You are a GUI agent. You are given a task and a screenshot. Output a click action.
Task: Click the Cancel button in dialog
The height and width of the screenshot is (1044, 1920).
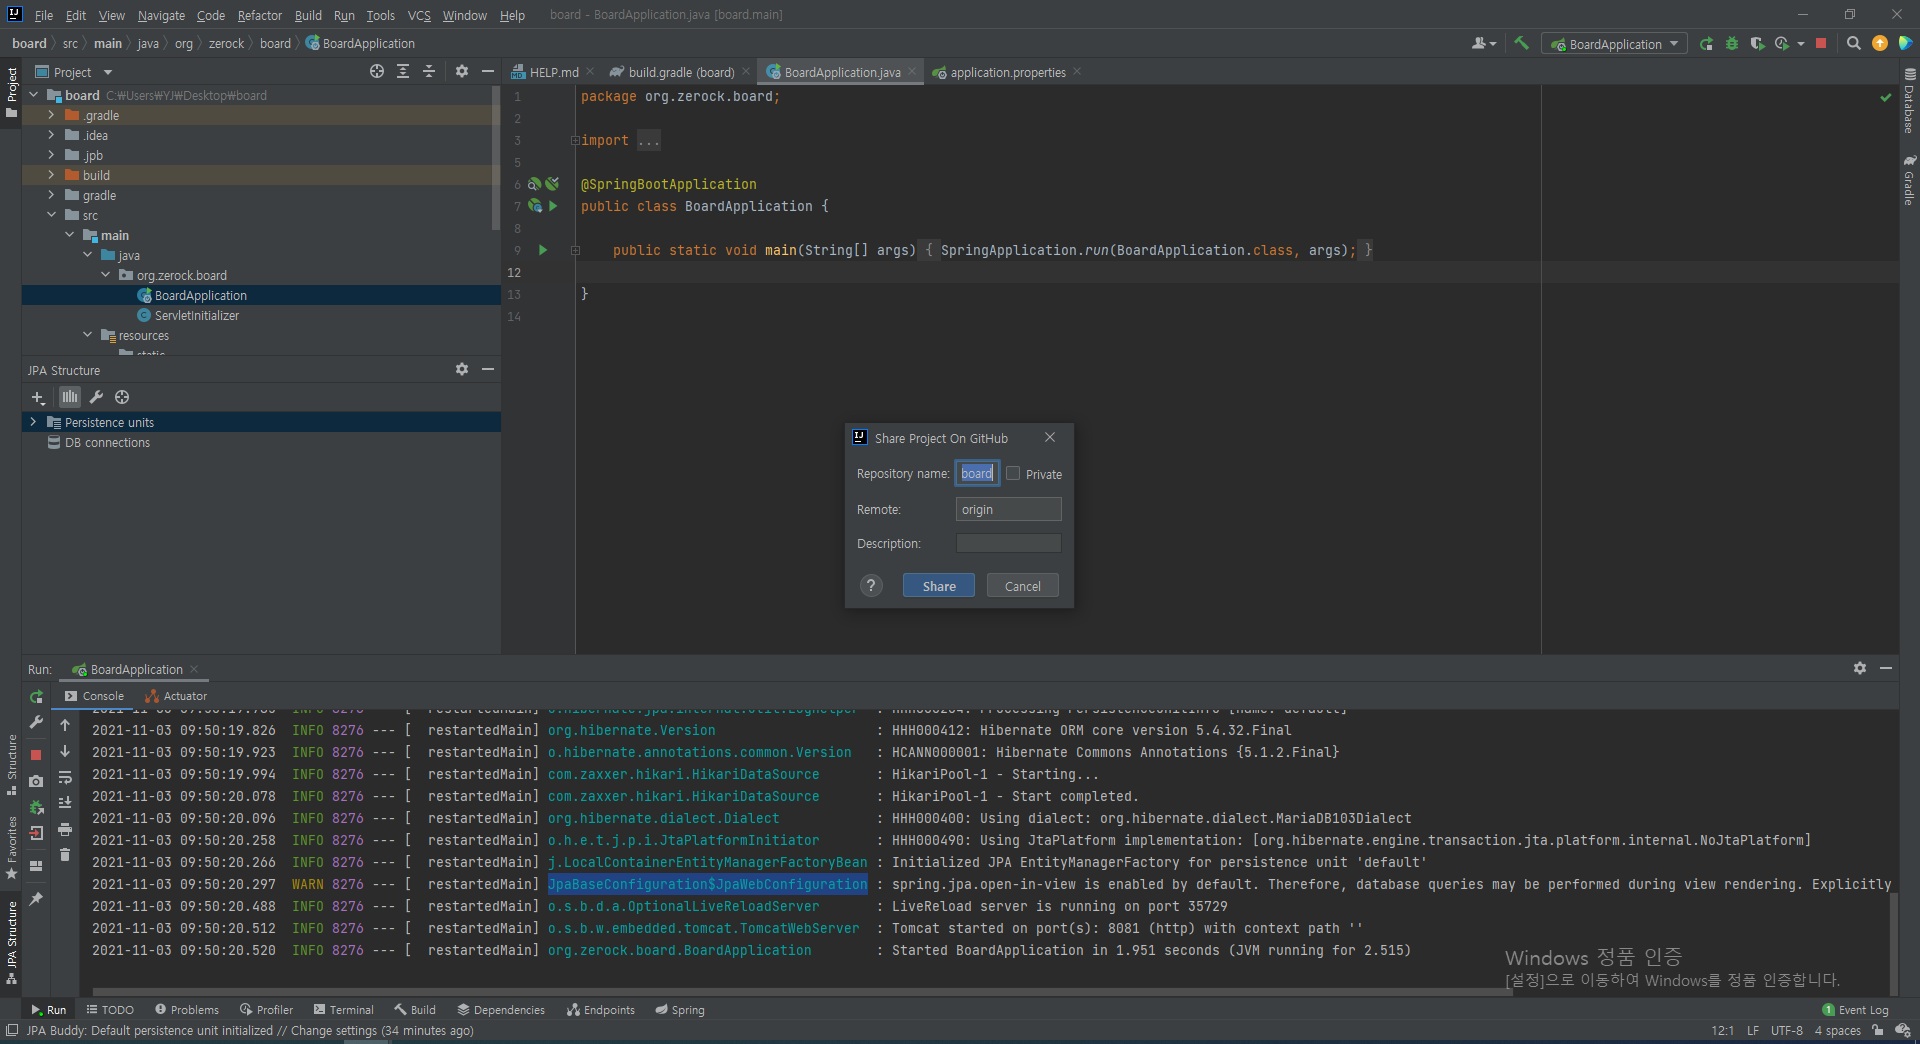tap(1022, 586)
